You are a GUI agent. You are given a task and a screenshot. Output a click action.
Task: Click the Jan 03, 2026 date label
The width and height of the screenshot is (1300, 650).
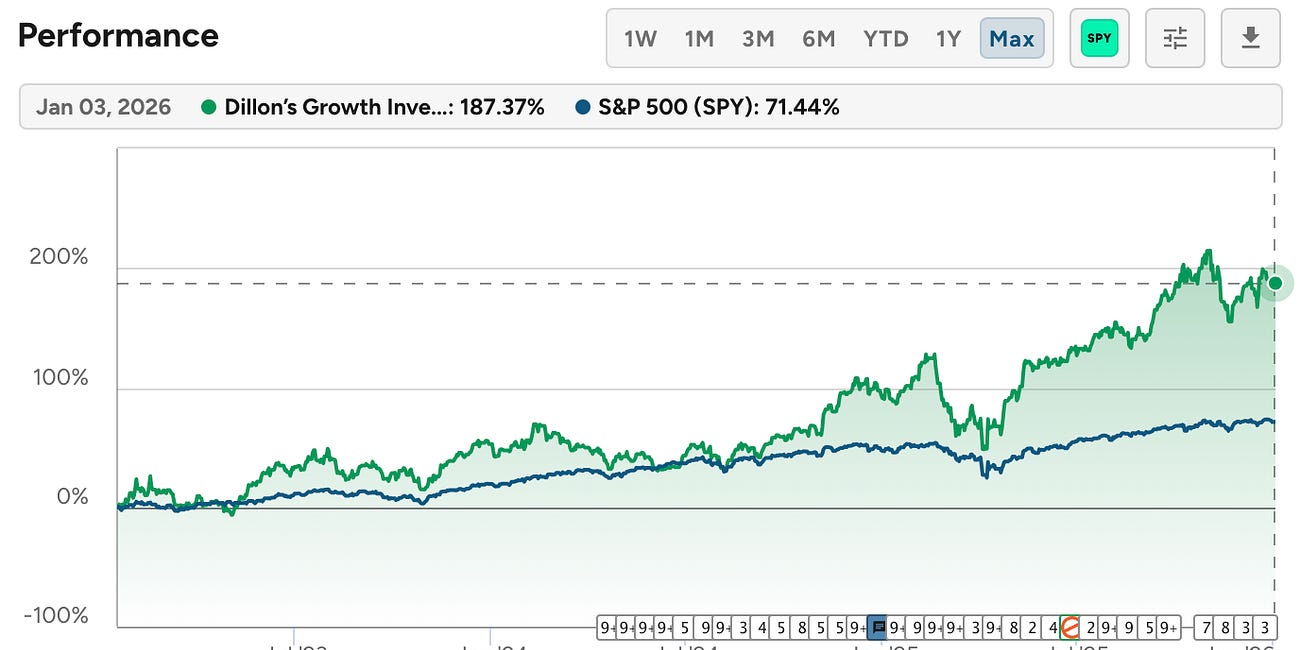[103, 107]
